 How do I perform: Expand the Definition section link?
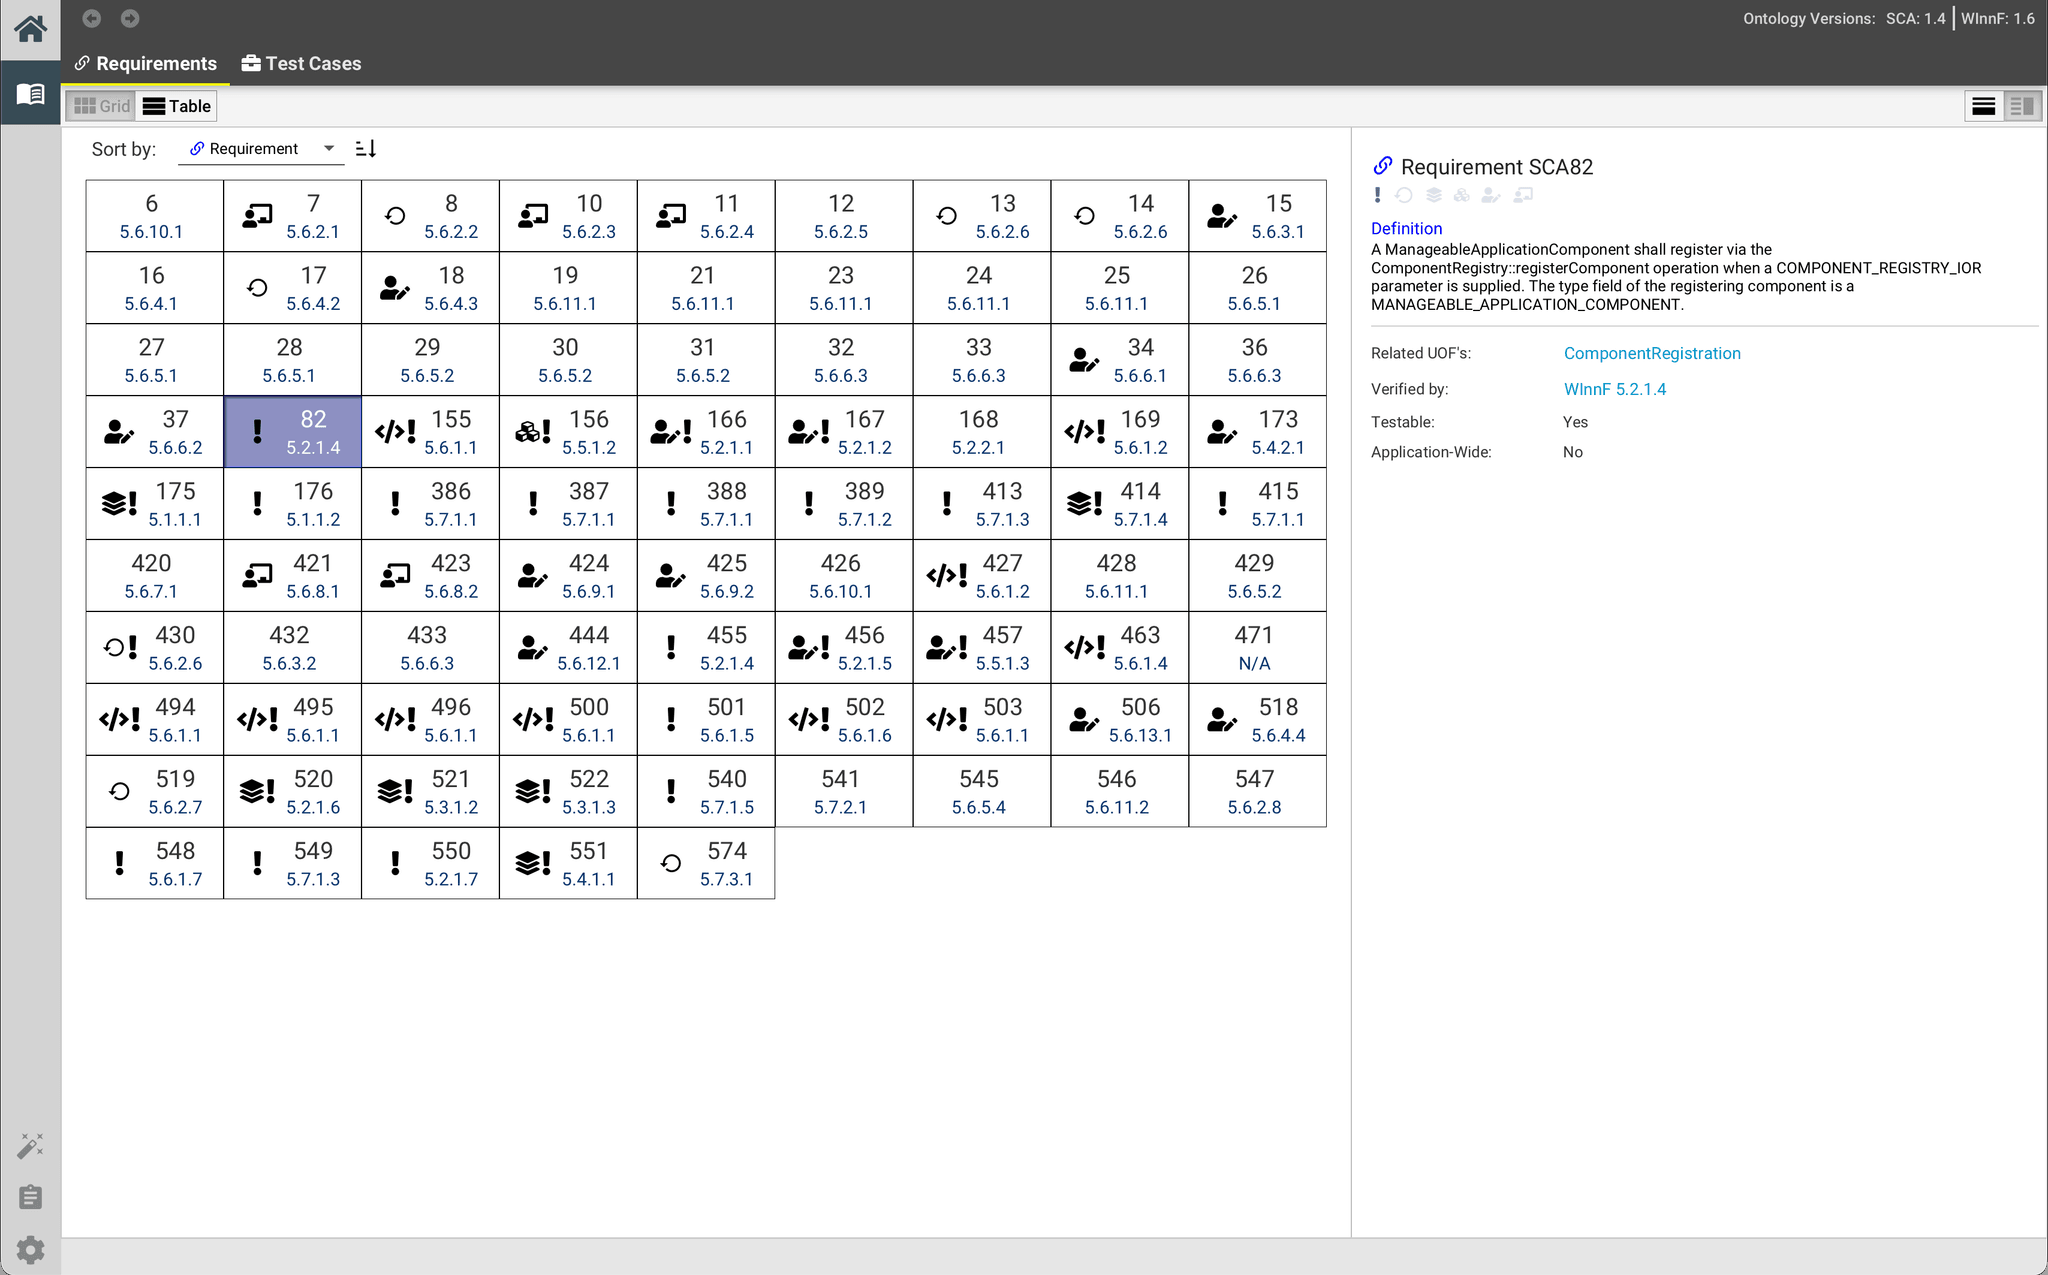point(1405,228)
